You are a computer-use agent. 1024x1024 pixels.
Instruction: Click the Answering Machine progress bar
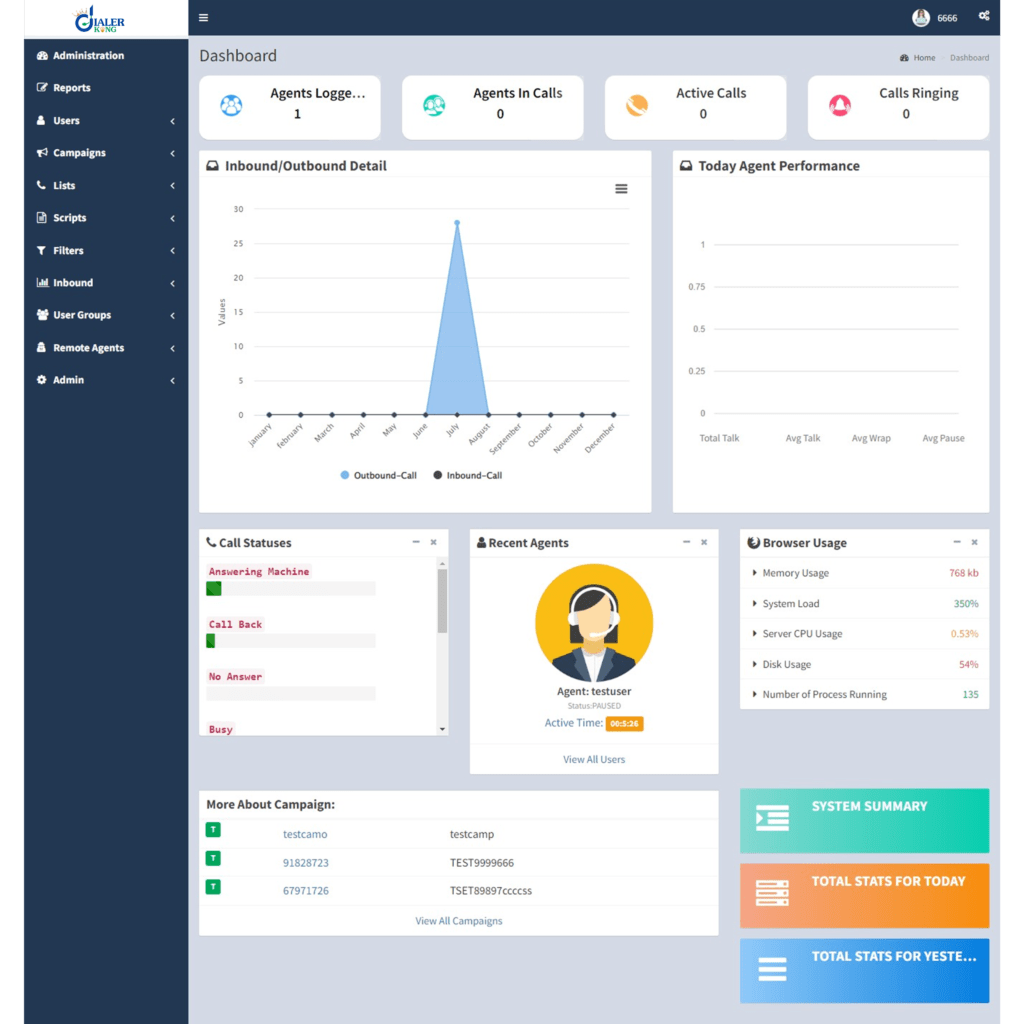pyautogui.click(x=291, y=588)
